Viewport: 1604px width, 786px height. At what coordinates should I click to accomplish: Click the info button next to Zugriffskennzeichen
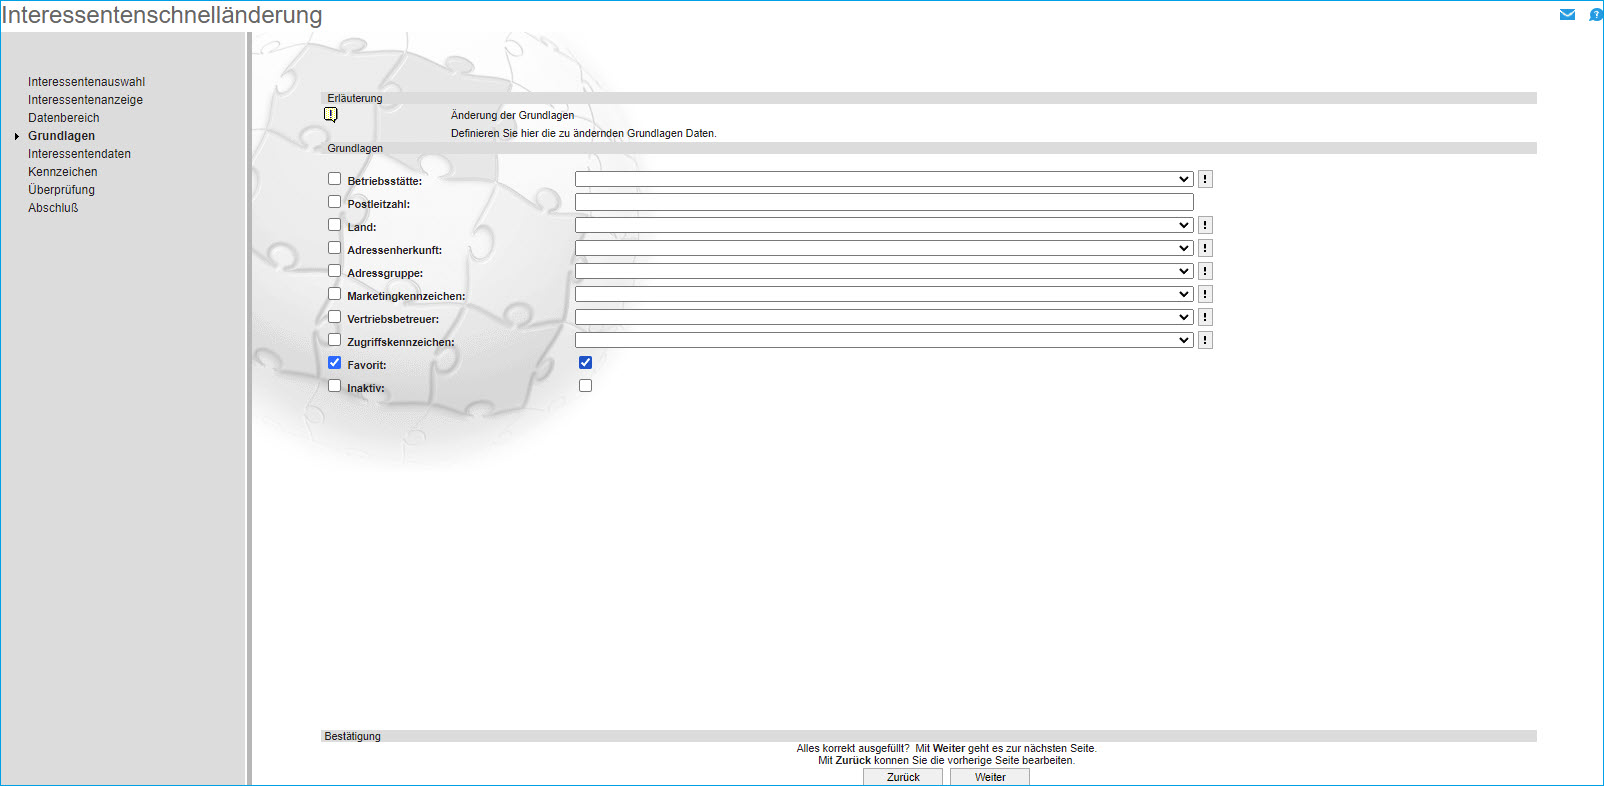1205,340
